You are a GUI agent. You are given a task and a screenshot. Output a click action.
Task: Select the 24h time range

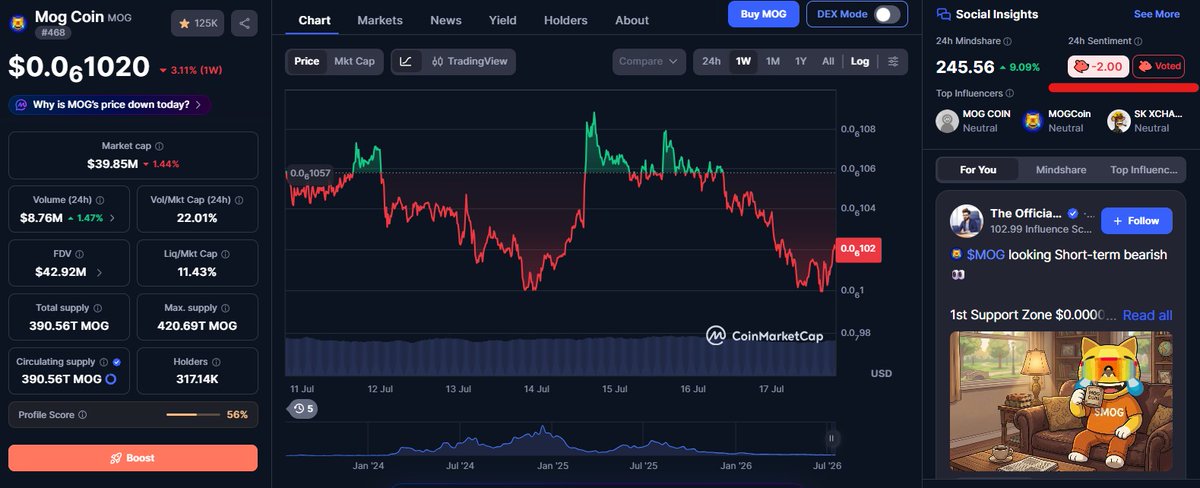(x=711, y=61)
